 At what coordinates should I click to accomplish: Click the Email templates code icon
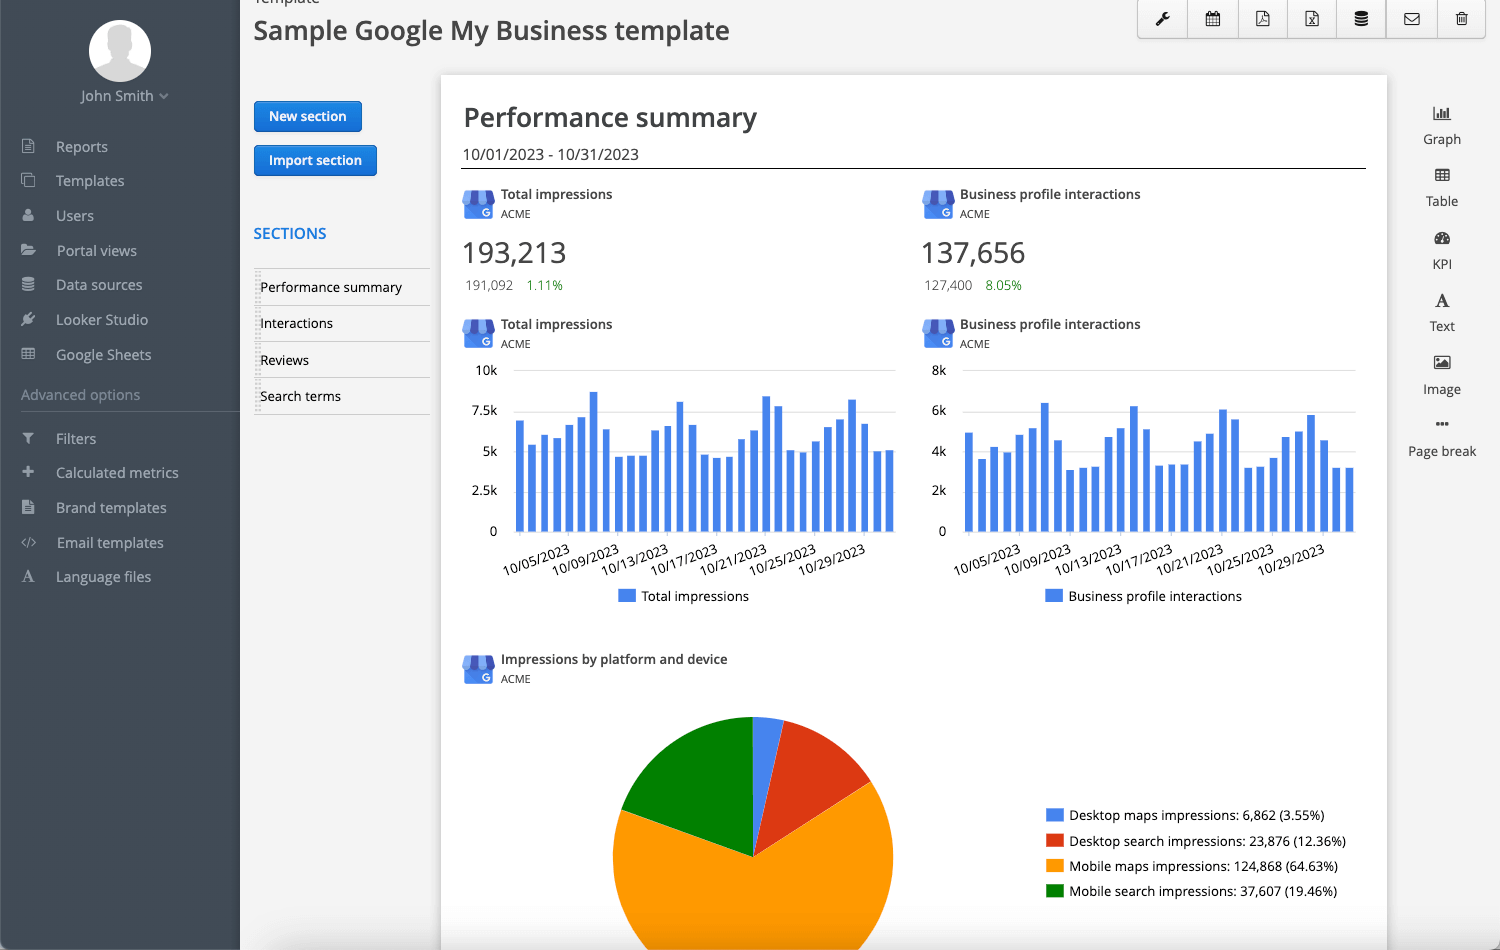tap(28, 542)
